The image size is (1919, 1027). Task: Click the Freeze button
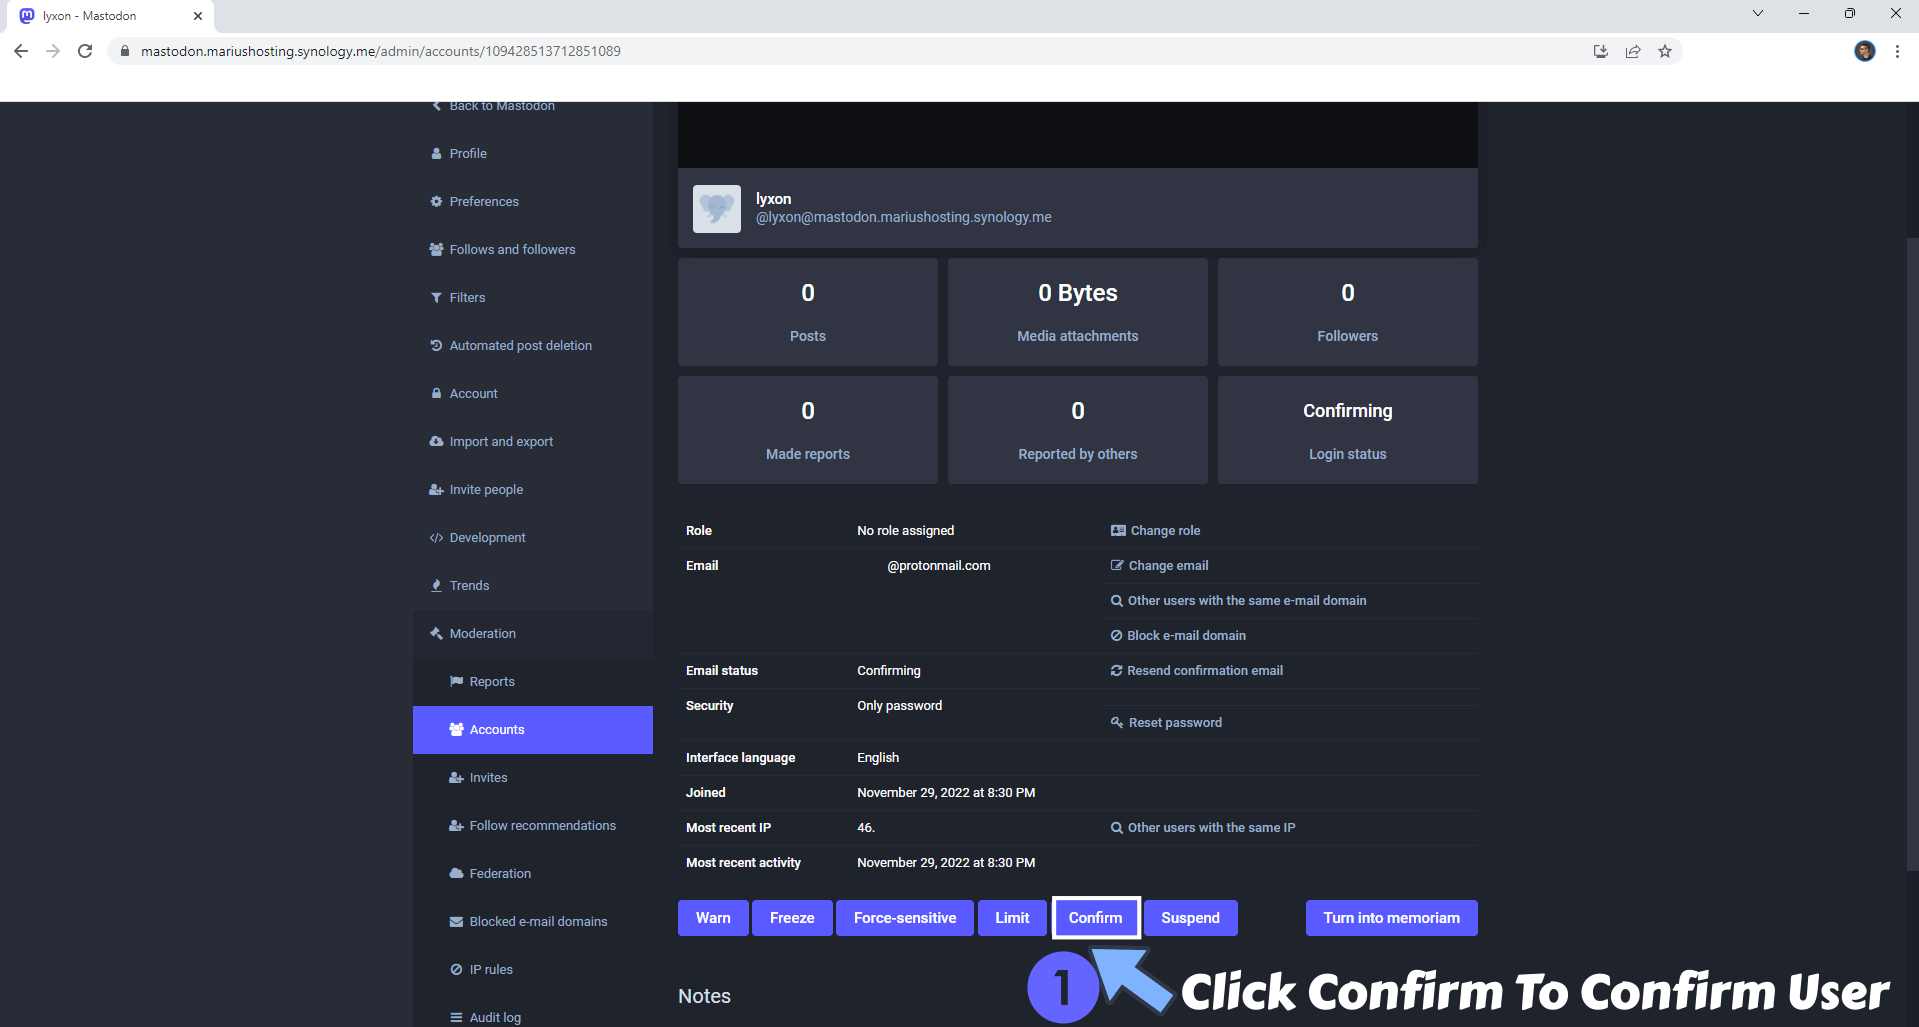[792, 918]
